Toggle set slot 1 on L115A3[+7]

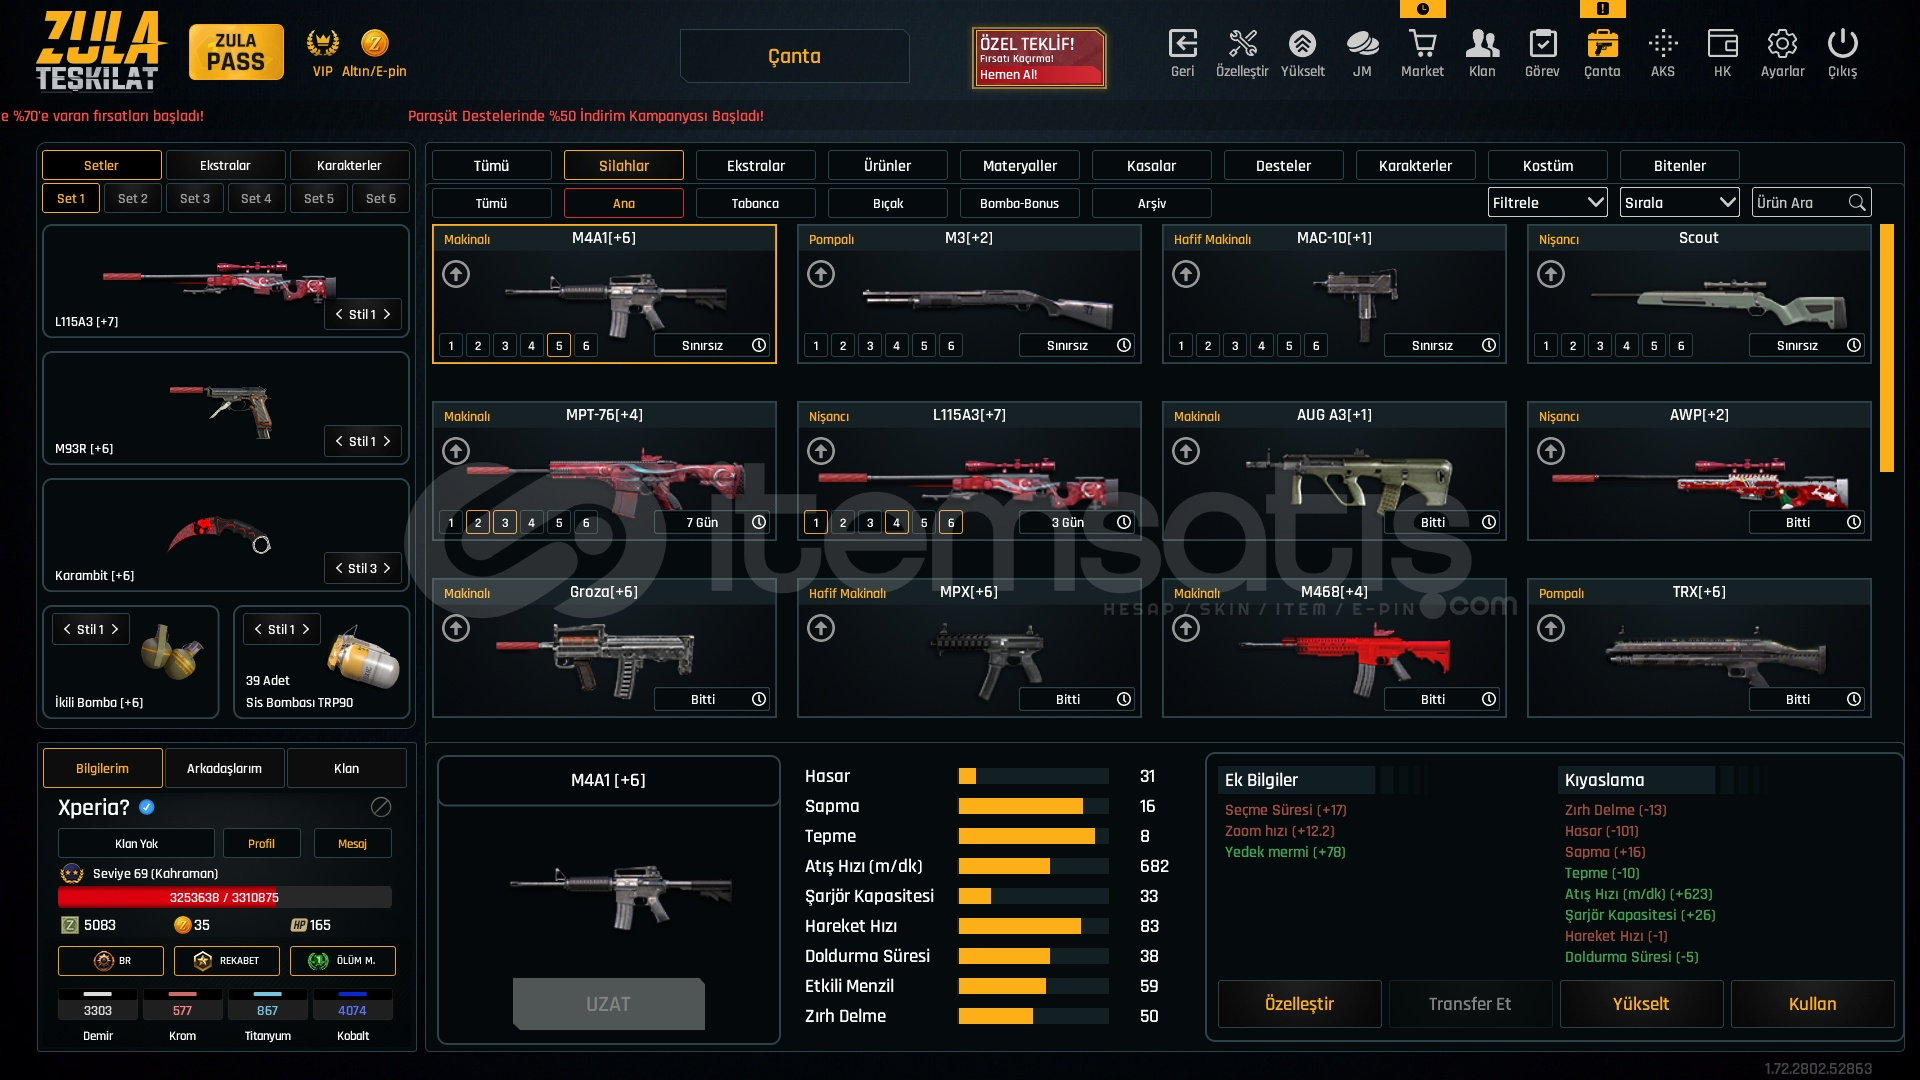tap(816, 523)
